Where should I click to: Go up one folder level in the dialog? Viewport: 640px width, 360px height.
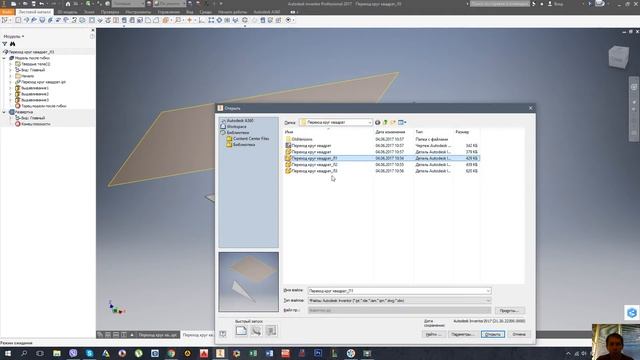pos(385,122)
